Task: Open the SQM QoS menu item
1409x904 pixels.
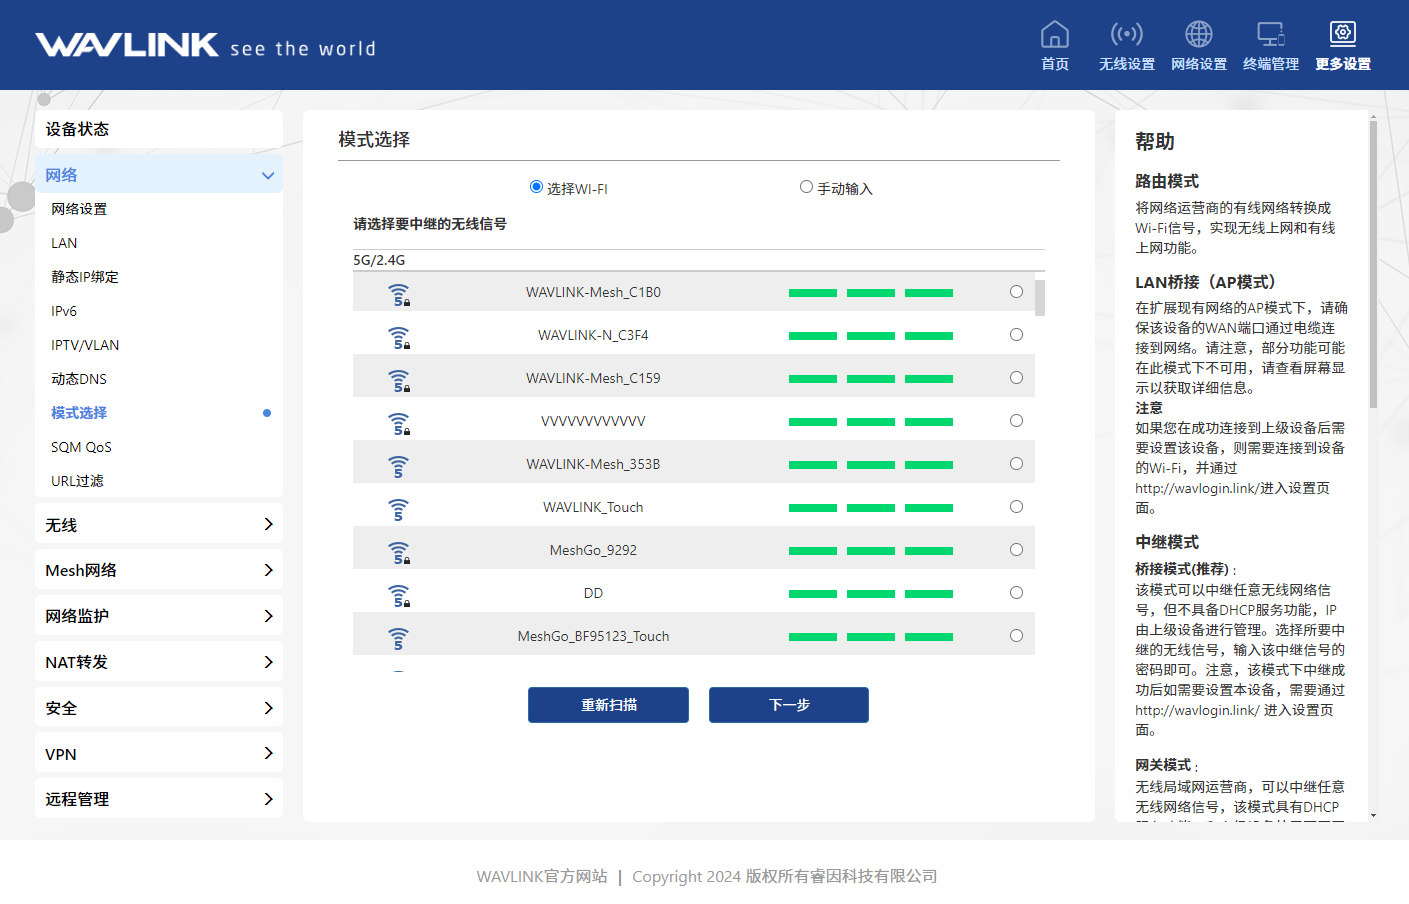Action: pyautogui.click(x=81, y=447)
